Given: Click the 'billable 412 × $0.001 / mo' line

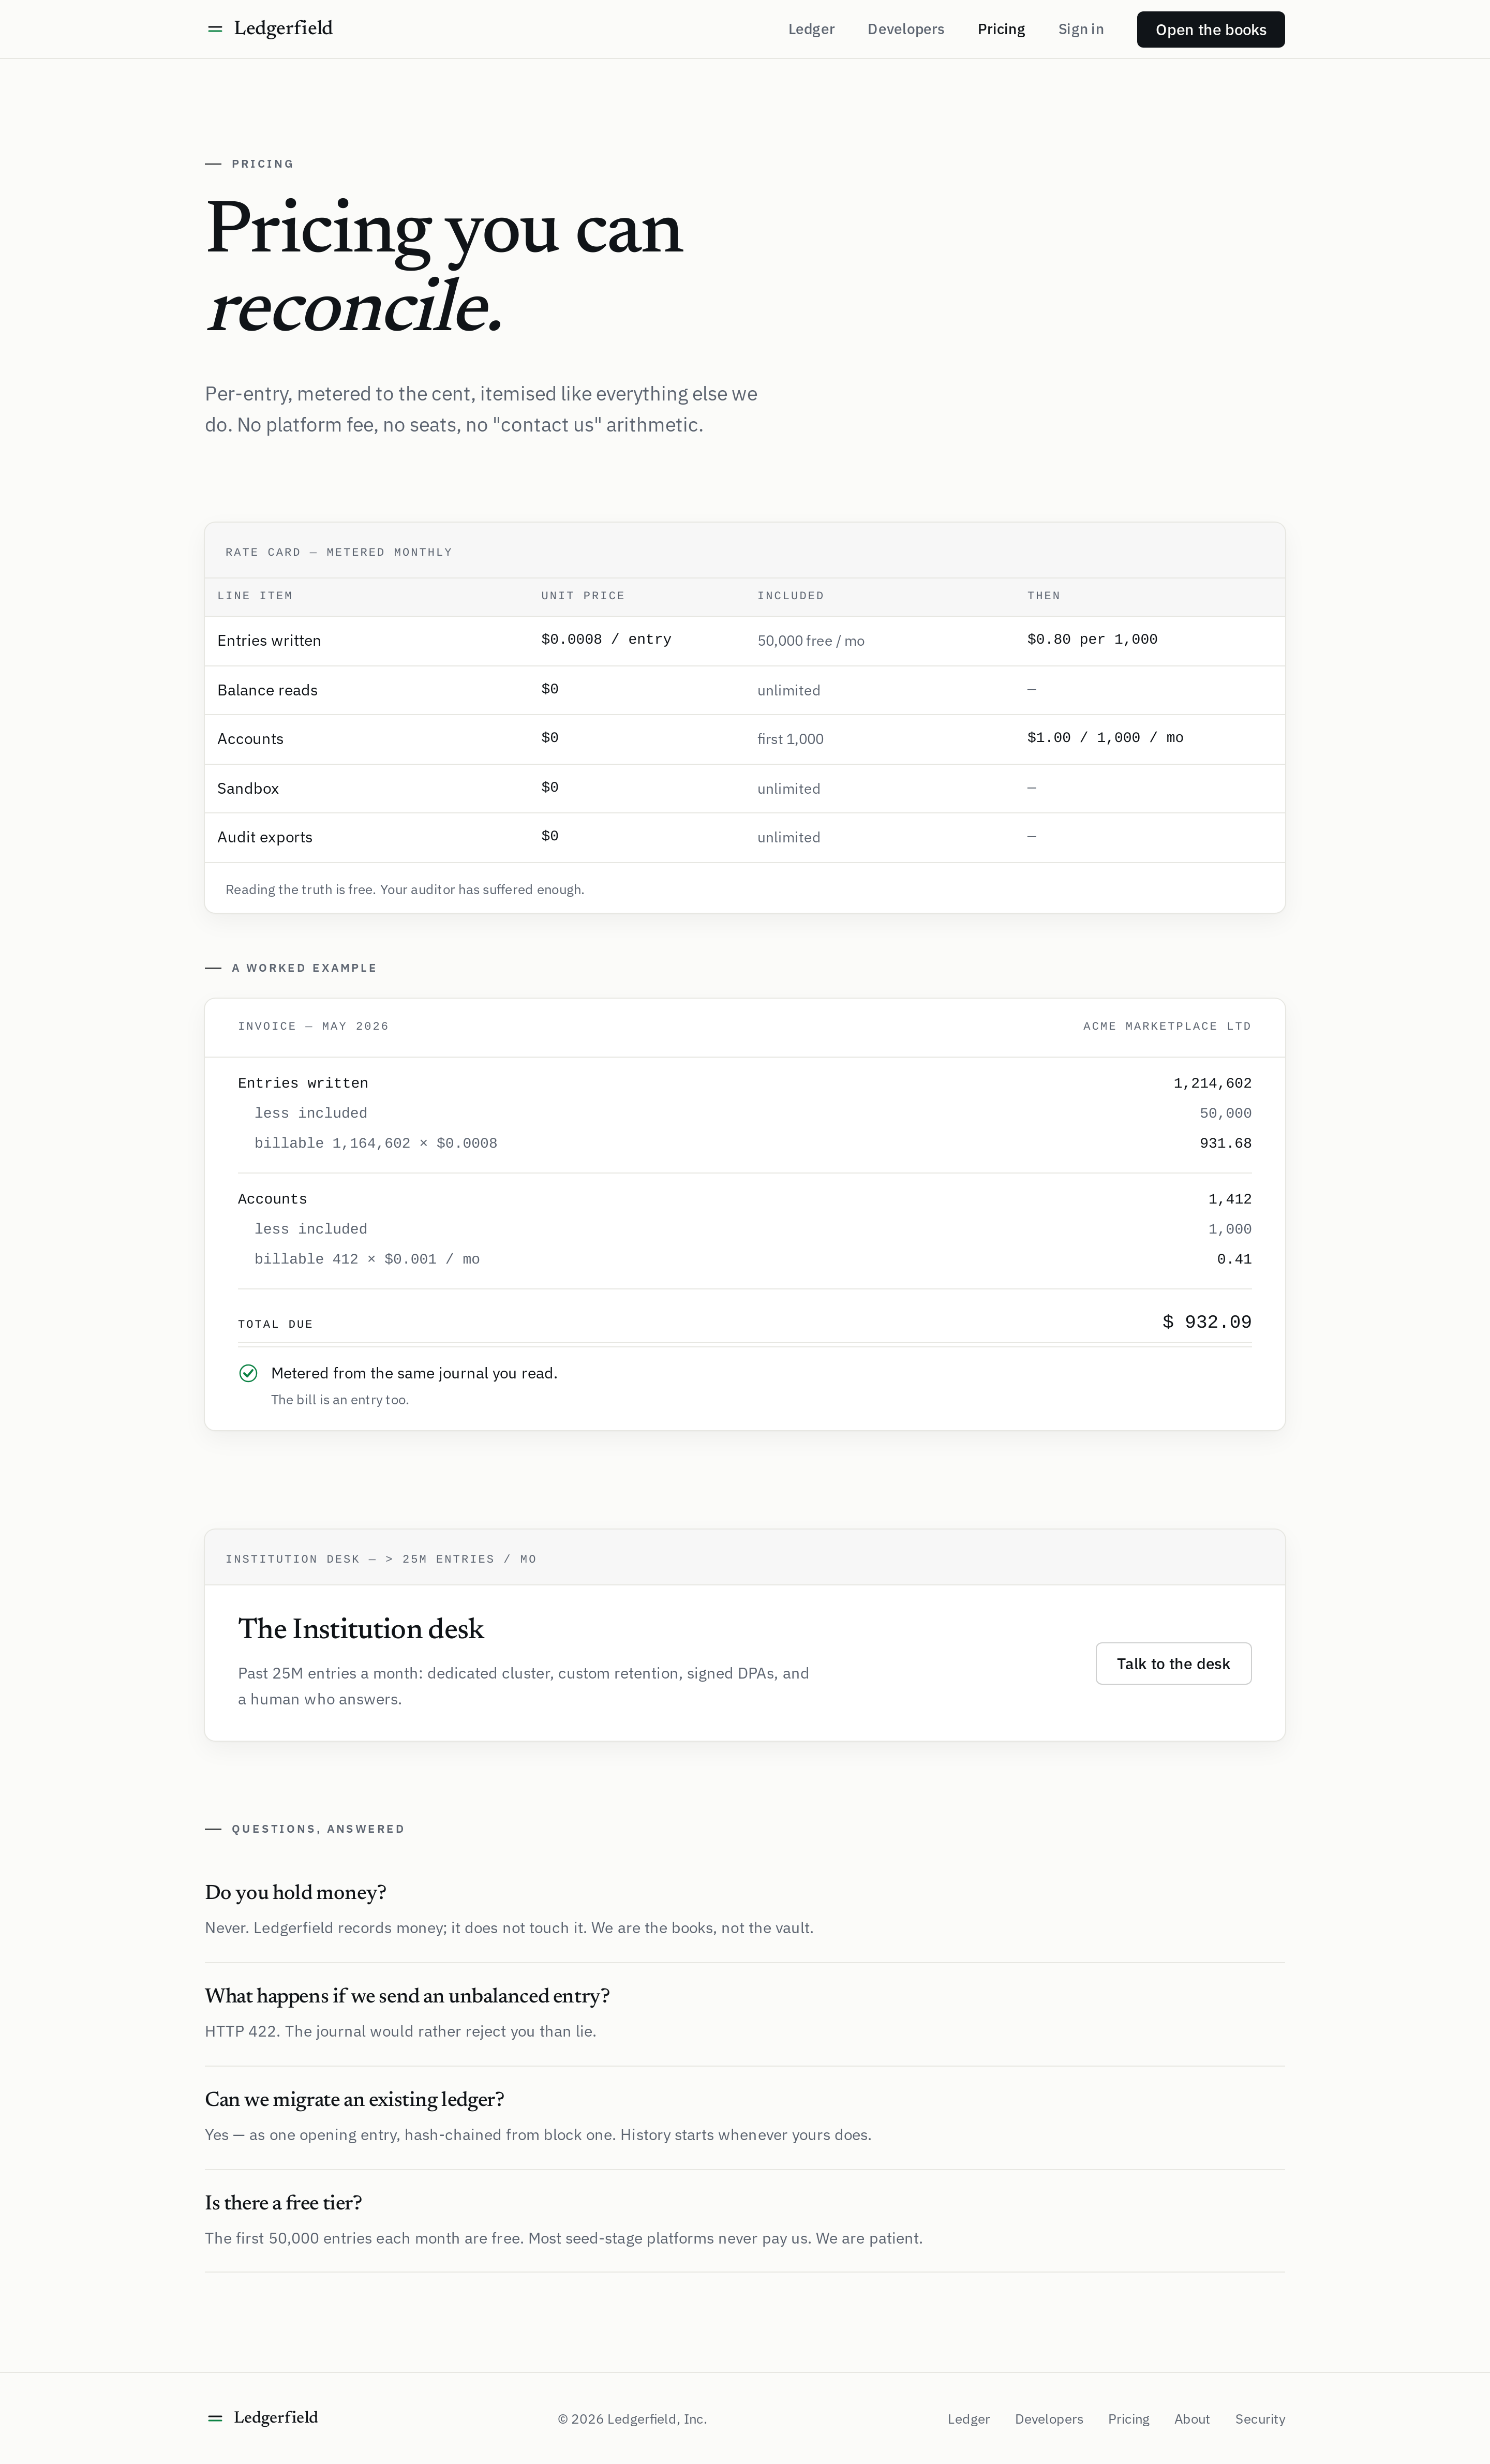Looking at the screenshot, I should click(367, 1259).
